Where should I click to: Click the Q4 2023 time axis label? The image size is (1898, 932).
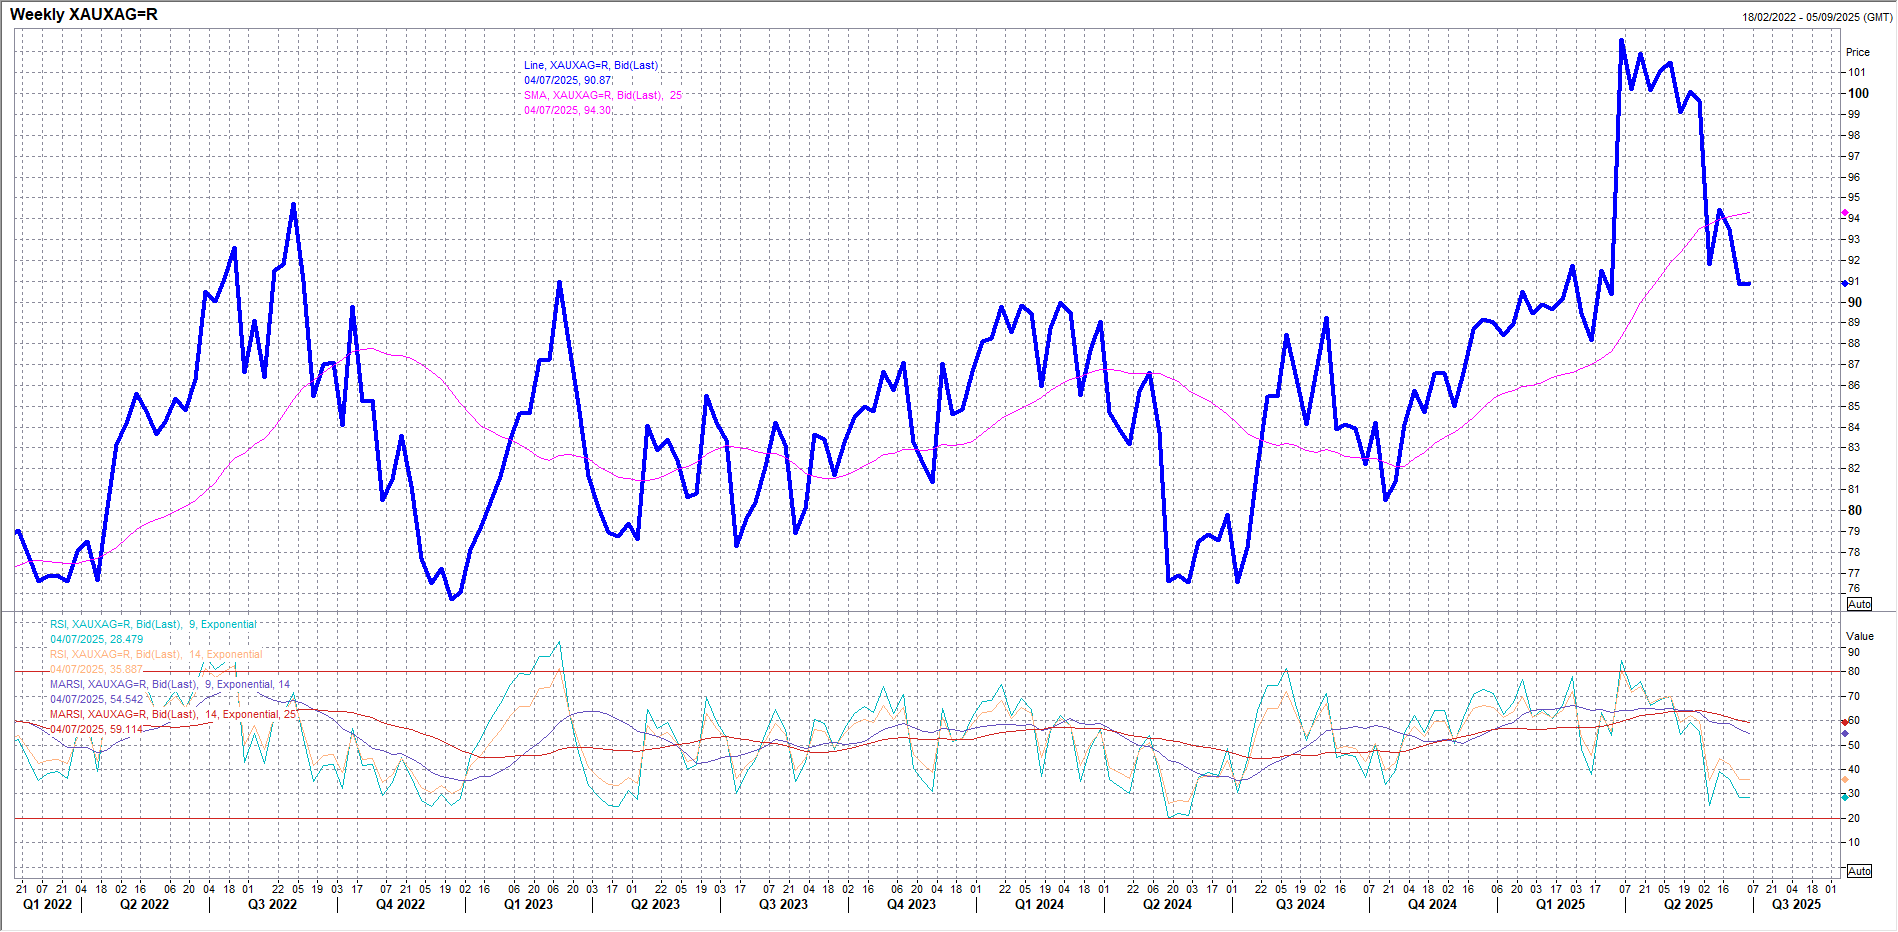[x=911, y=905]
